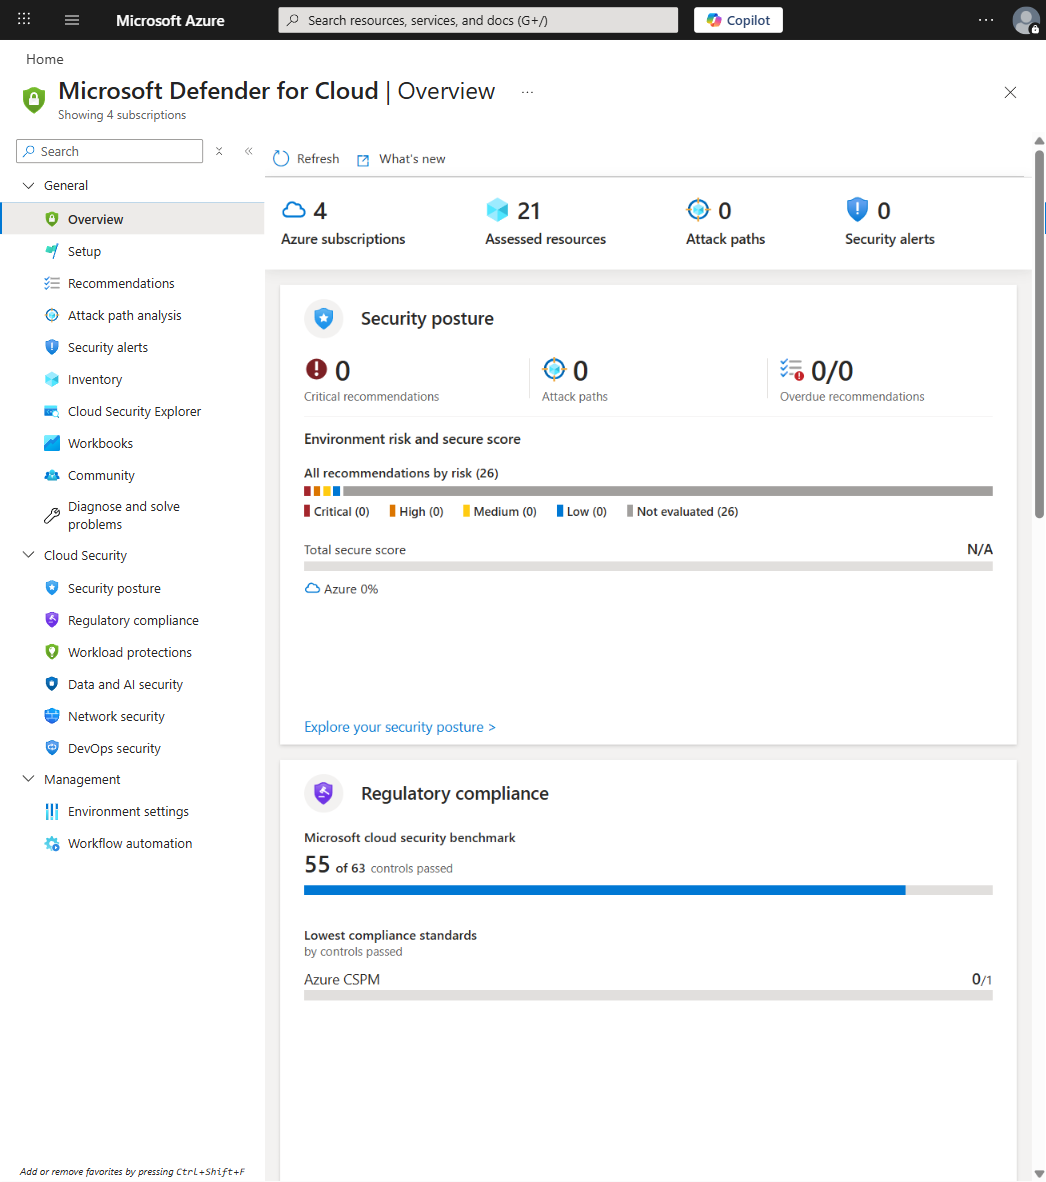1046x1182 pixels.
Task: Open the ellipsis next to Overview title
Action: pos(528,92)
